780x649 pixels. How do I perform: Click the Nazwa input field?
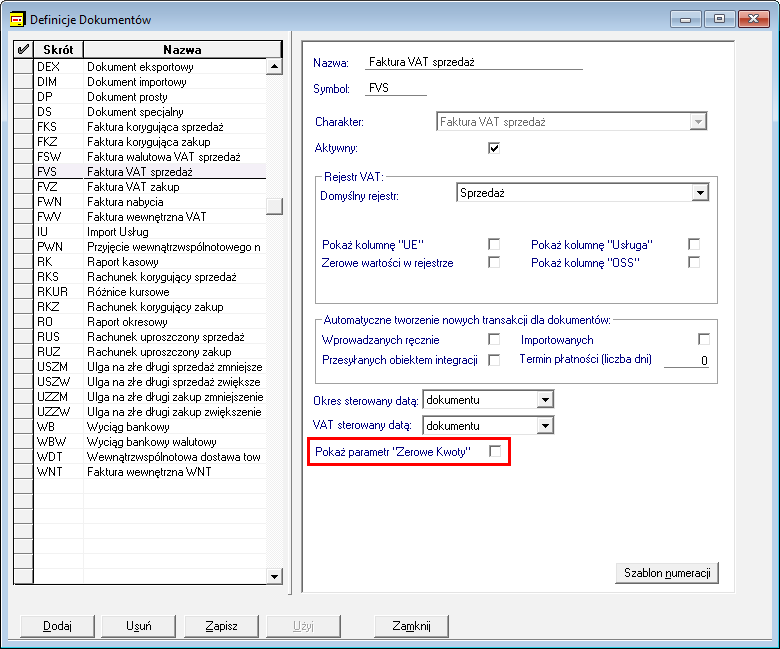coord(474,62)
